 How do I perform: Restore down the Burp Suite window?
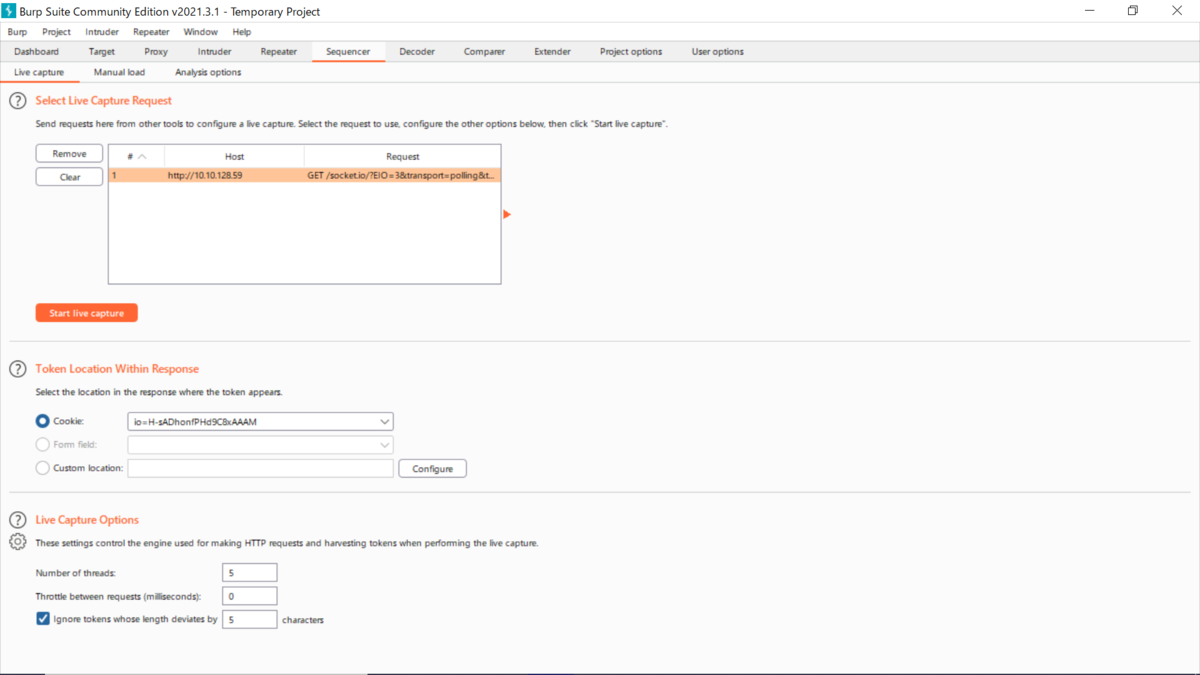1133,11
